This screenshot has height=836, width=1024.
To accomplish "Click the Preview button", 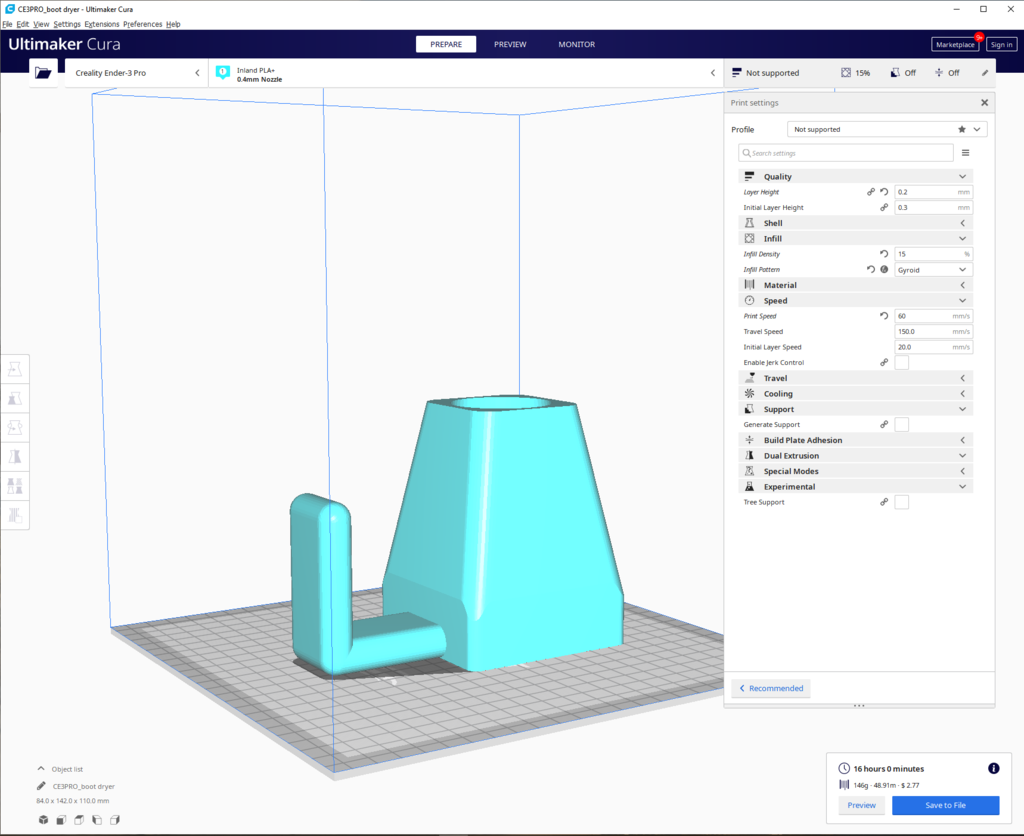I will [861, 805].
